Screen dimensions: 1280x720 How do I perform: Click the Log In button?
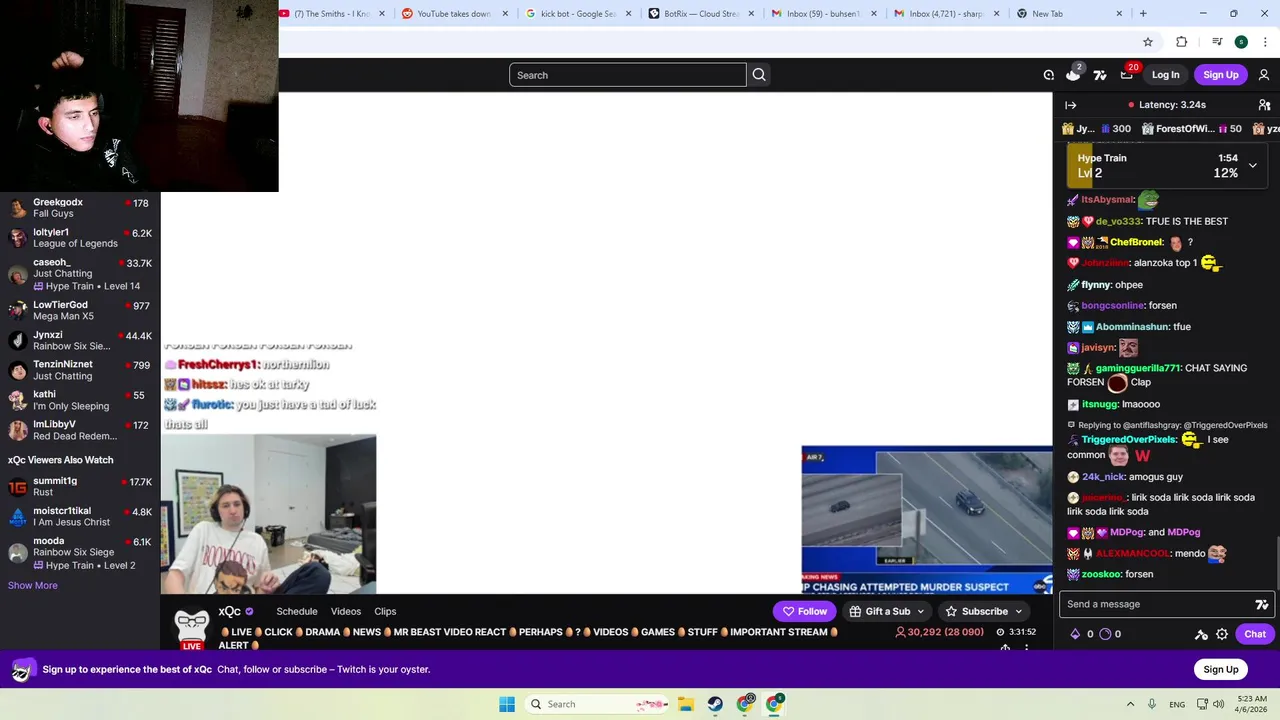tap(1165, 75)
